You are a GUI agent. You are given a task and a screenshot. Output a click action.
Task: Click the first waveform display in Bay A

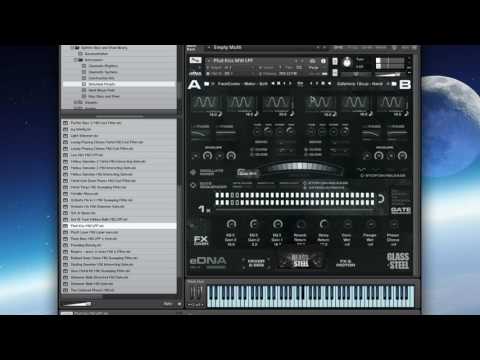click(207, 103)
